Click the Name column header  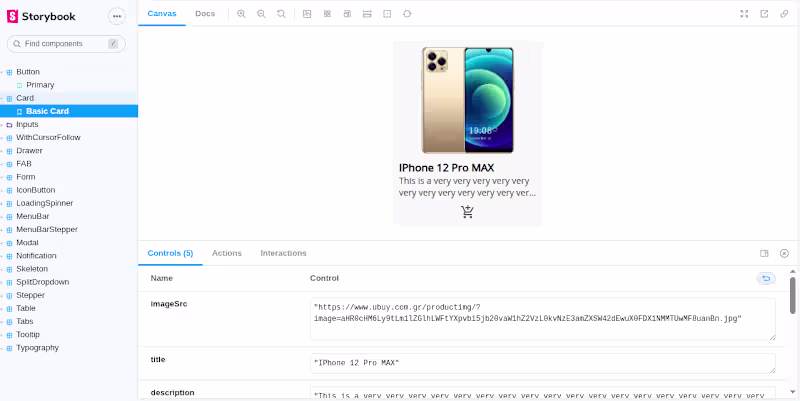[x=162, y=279]
